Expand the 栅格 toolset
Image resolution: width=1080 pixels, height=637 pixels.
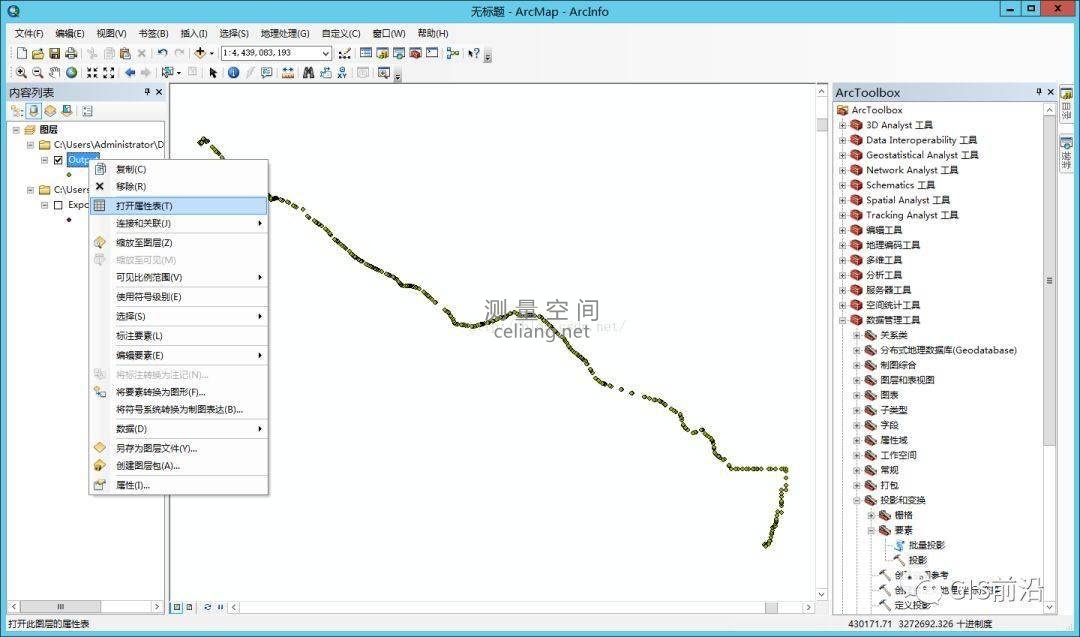coord(871,515)
